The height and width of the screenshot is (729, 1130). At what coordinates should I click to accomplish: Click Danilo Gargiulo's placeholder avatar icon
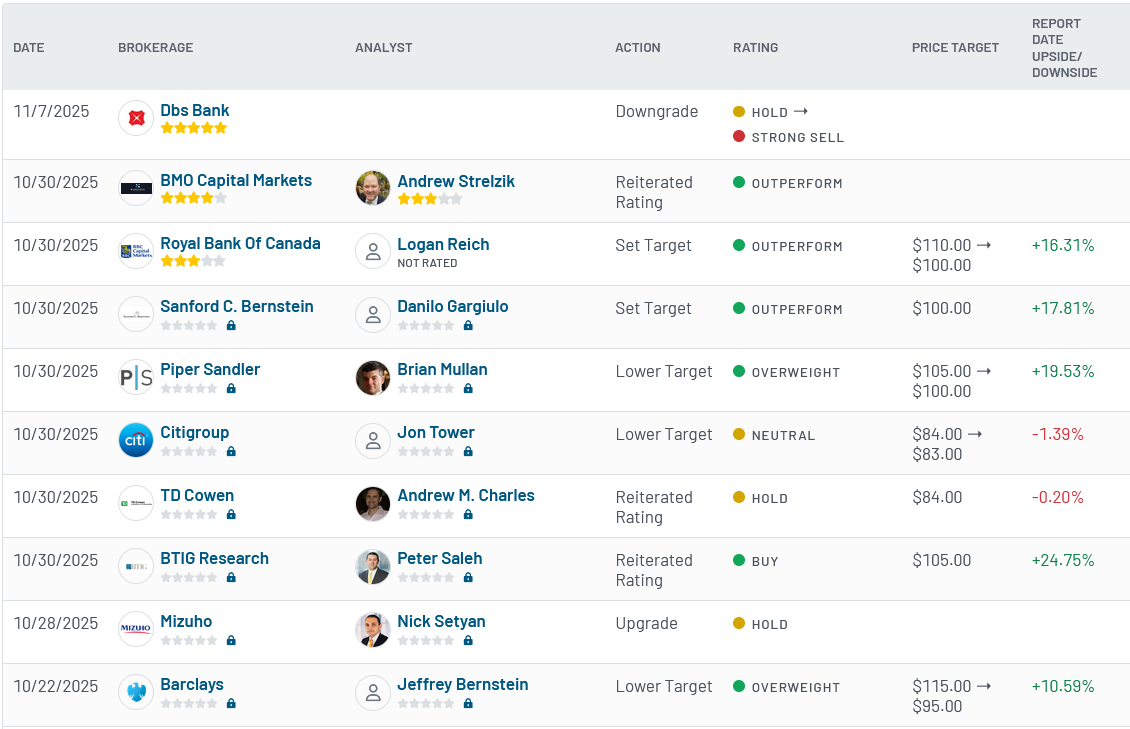pyautogui.click(x=373, y=314)
